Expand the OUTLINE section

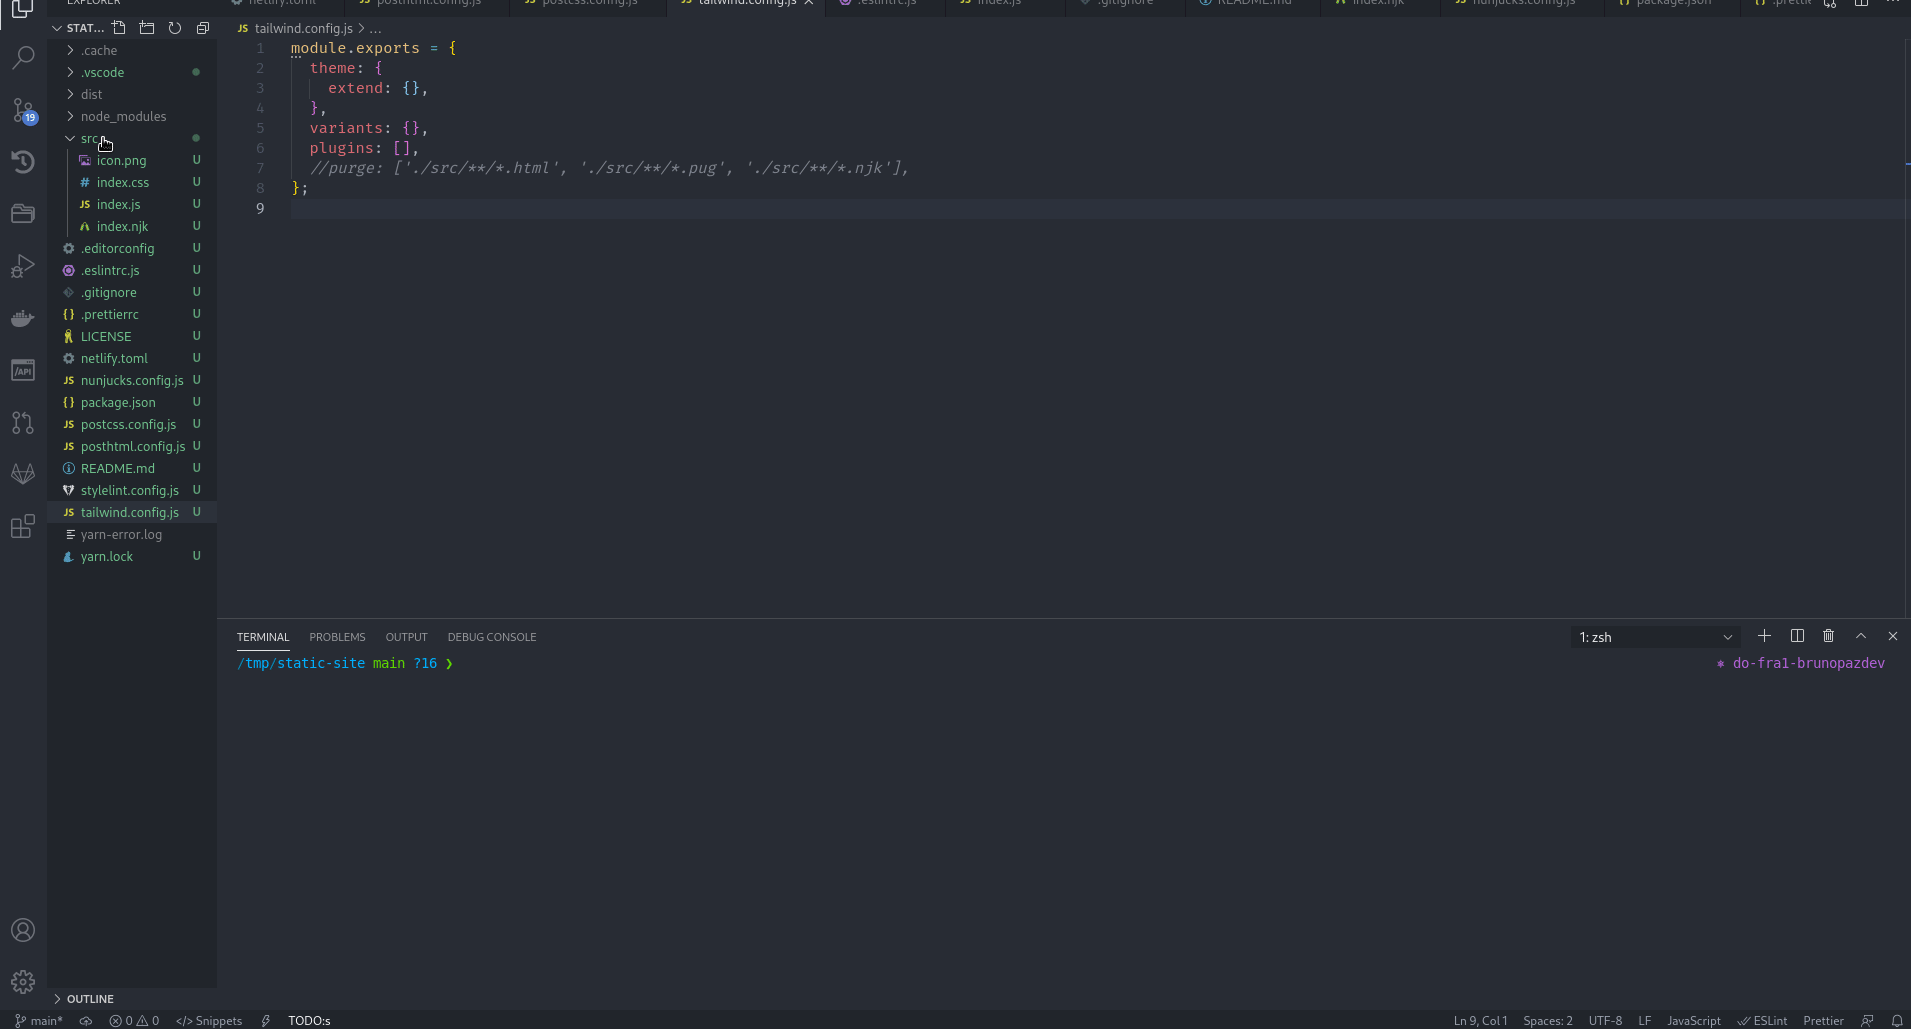coord(89,998)
